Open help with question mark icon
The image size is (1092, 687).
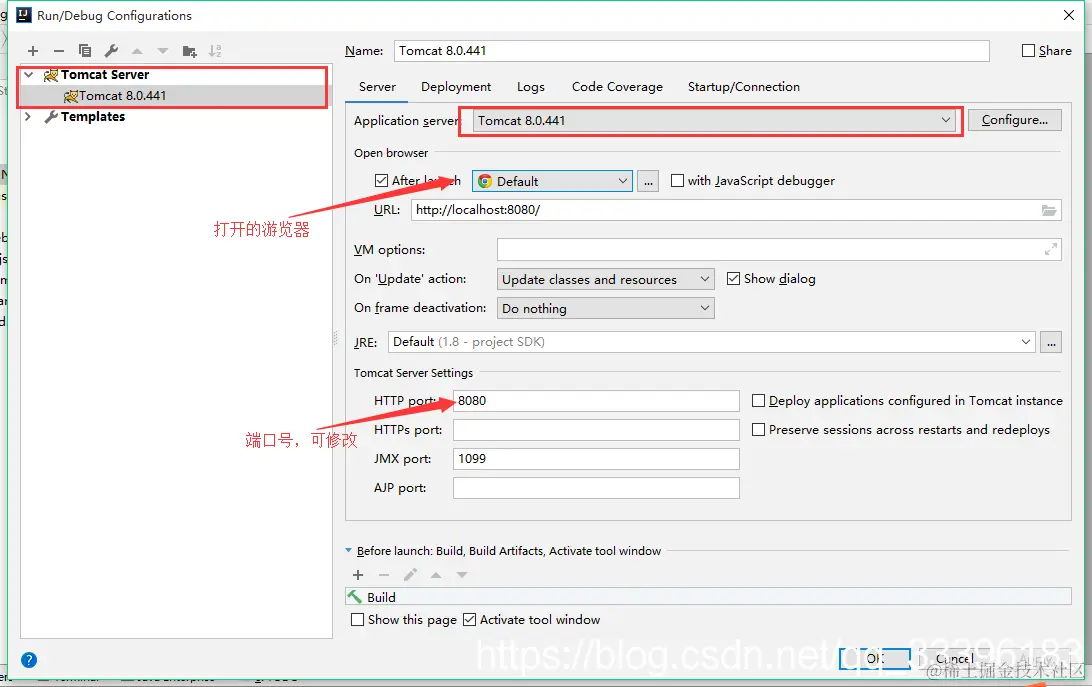pos(29,660)
